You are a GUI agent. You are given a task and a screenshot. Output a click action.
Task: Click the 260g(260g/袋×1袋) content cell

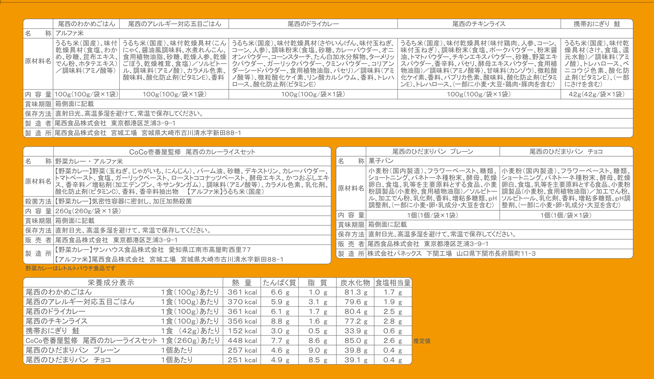coord(88,211)
